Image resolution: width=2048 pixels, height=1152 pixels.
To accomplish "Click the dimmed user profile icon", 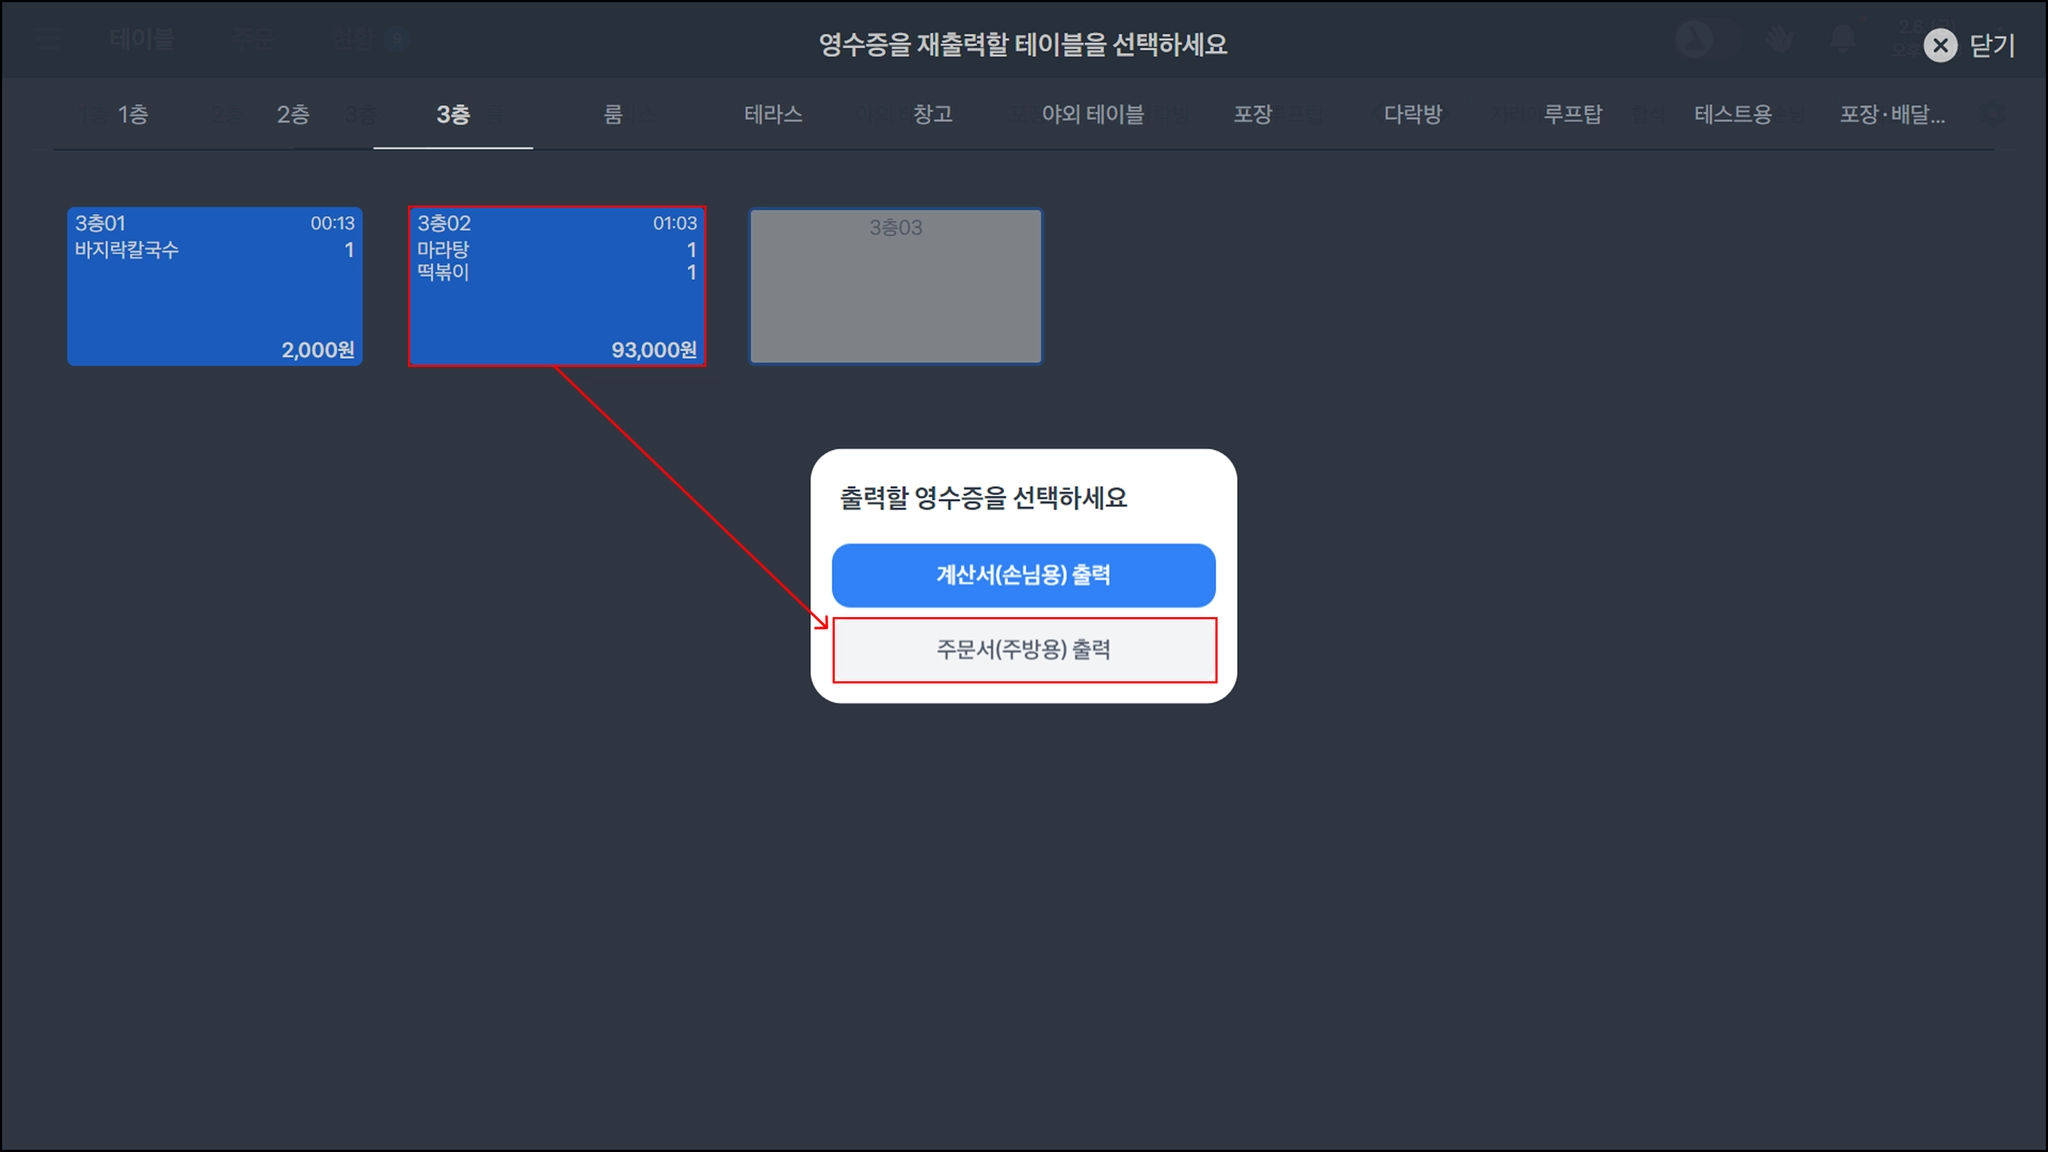I will click(x=1694, y=39).
